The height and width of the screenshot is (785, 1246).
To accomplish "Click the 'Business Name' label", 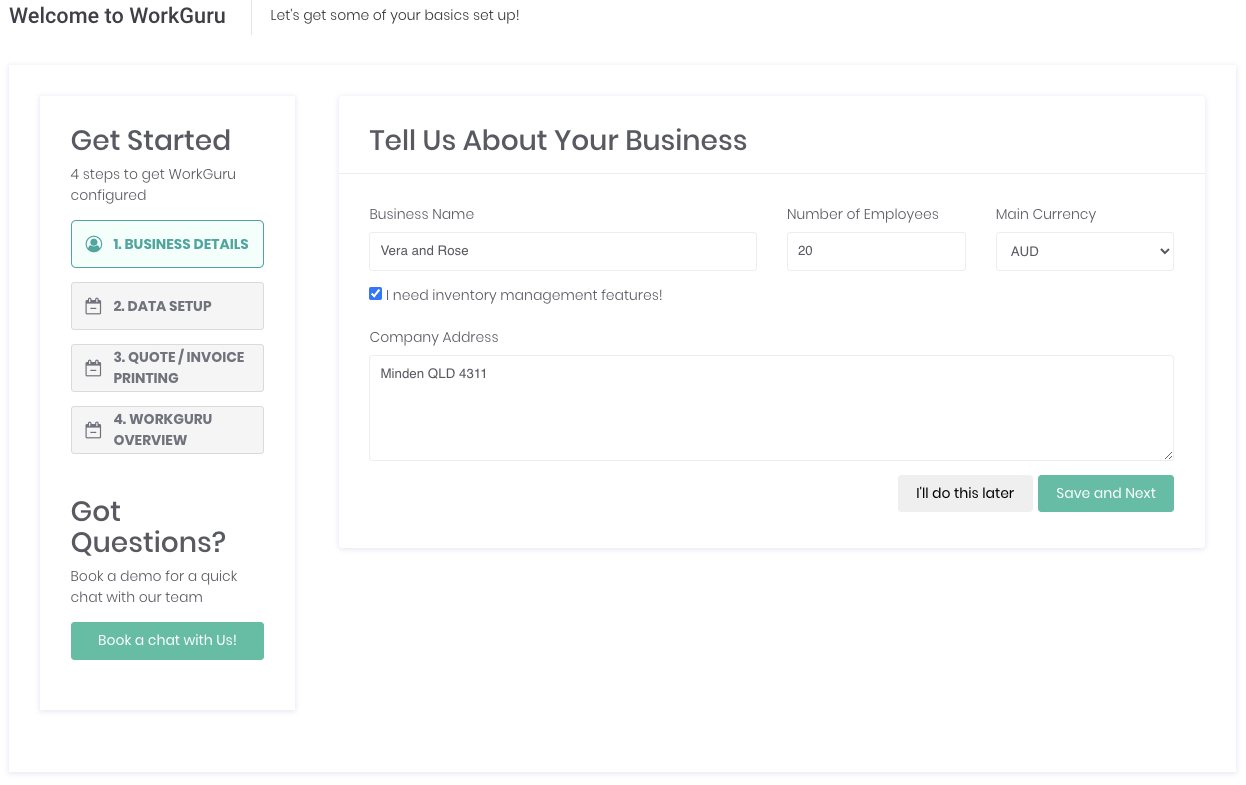I will pyautogui.click(x=421, y=214).
